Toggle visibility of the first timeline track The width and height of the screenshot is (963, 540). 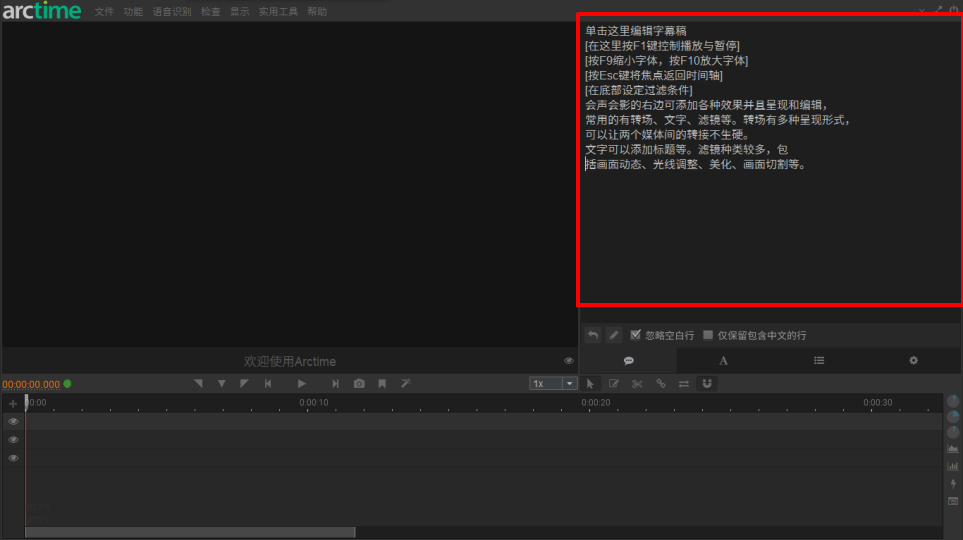[x=13, y=422]
